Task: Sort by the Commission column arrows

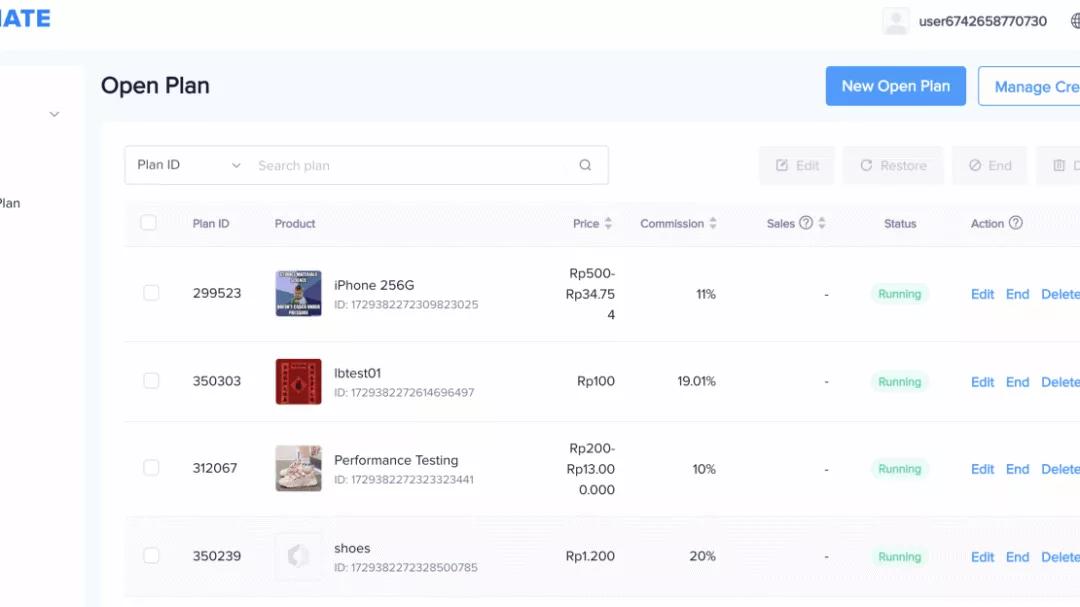Action: [712, 223]
